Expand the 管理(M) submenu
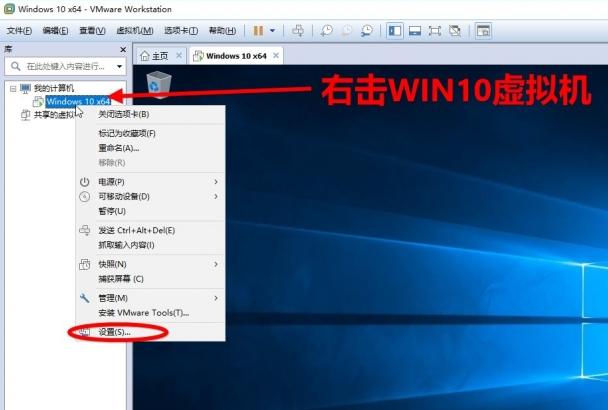The image size is (608, 410). pos(150,298)
